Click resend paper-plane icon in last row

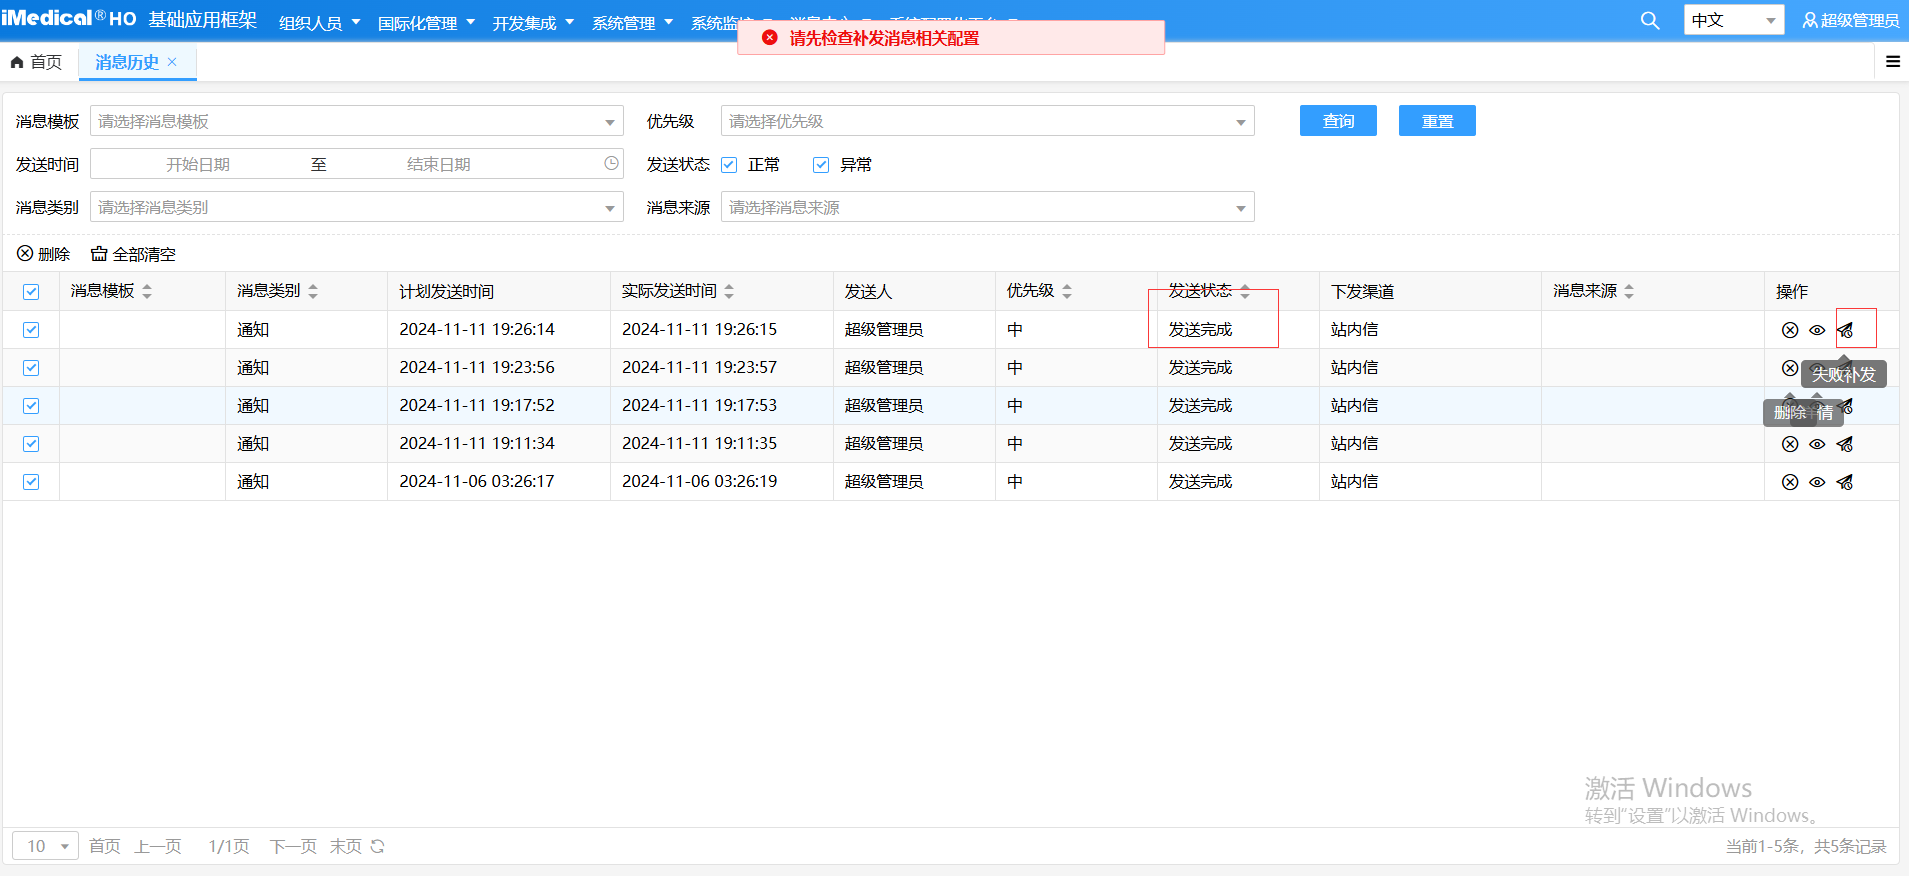1845,482
